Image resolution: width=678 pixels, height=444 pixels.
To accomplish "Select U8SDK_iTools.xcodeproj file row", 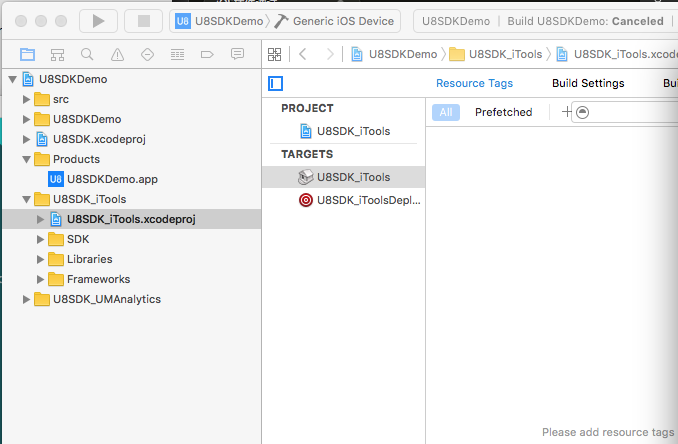I will click(x=131, y=219).
